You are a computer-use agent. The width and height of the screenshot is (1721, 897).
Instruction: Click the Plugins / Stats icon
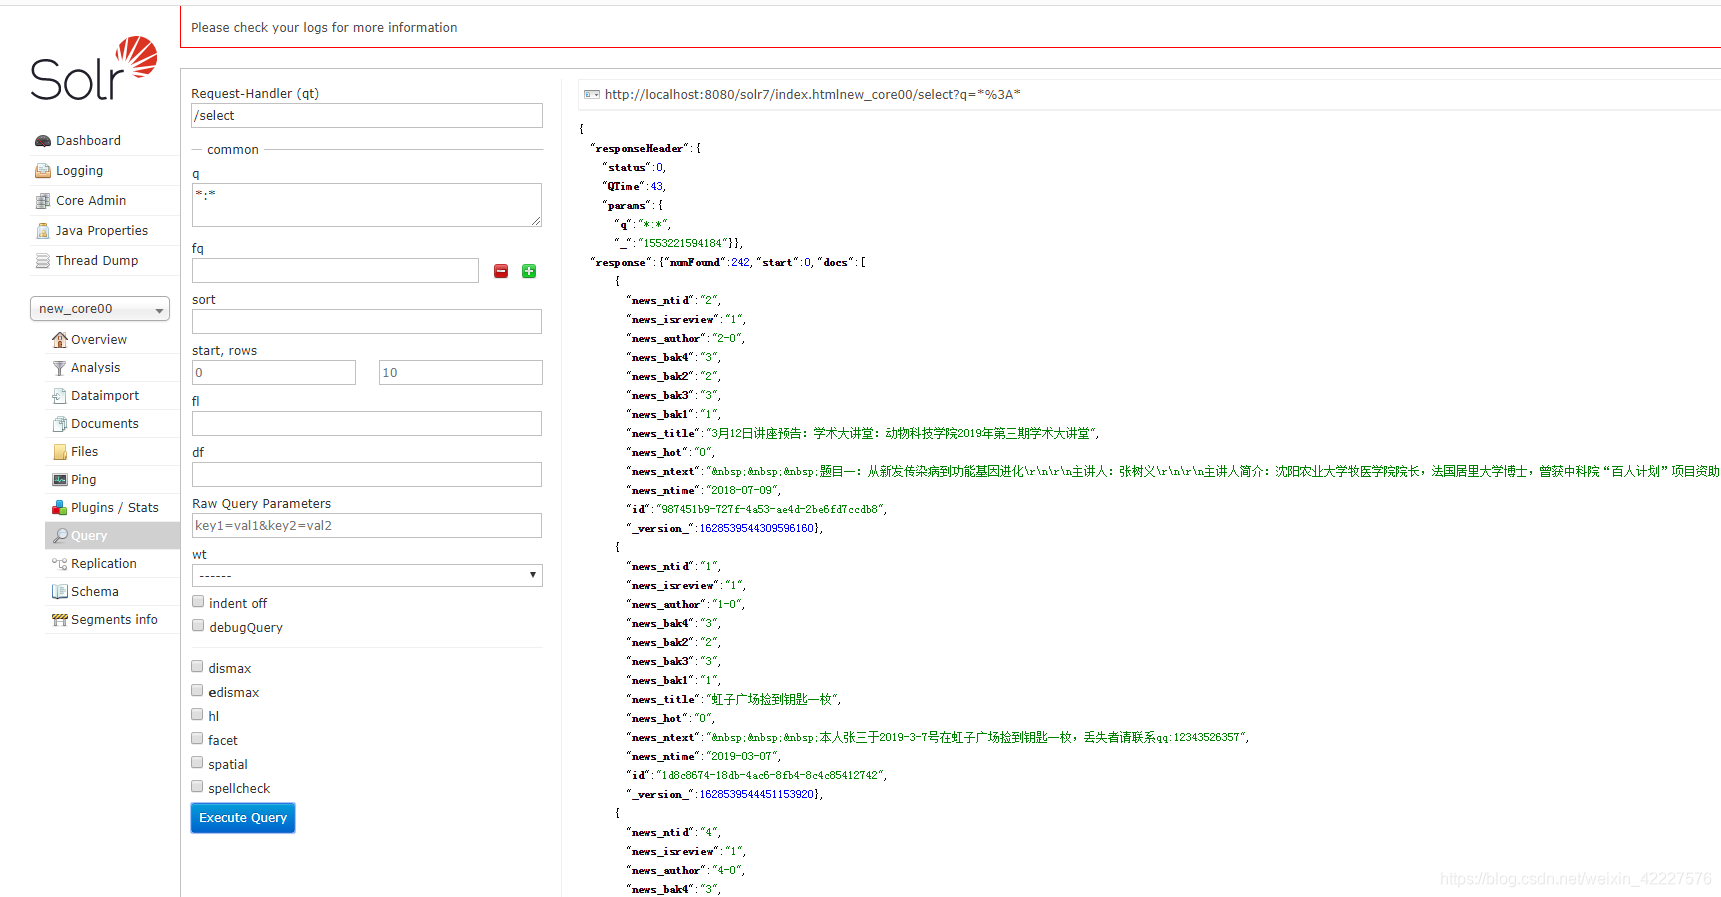[59, 508]
